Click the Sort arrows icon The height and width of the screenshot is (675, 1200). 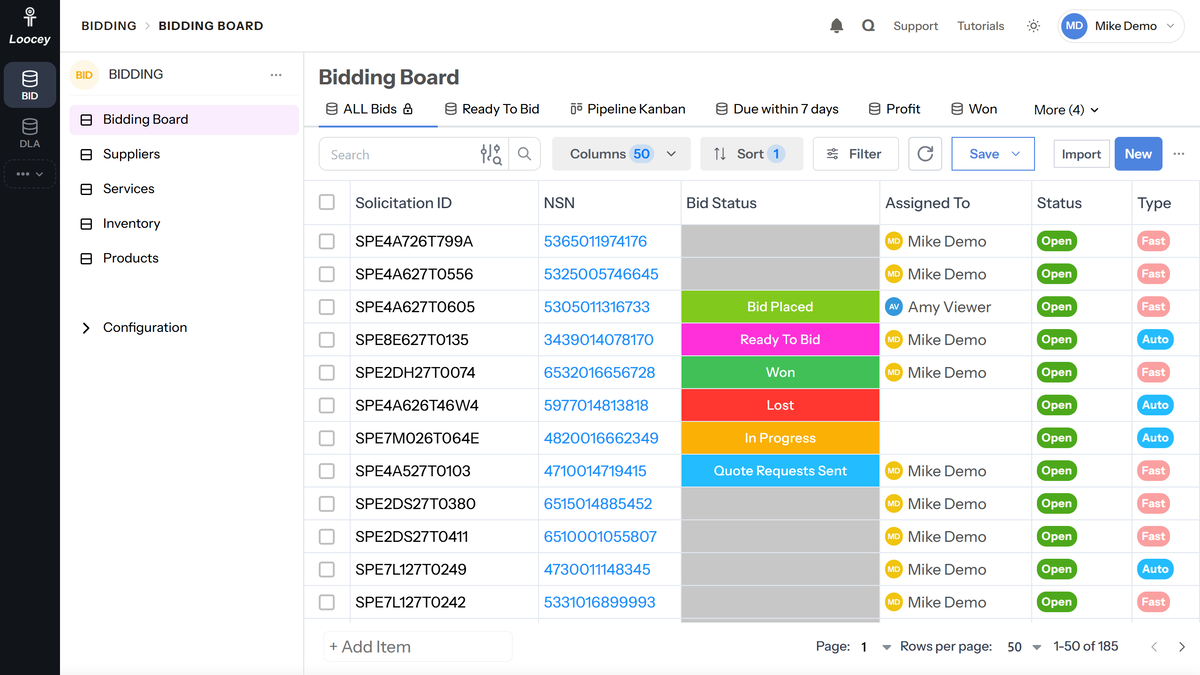tap(720, 154)
